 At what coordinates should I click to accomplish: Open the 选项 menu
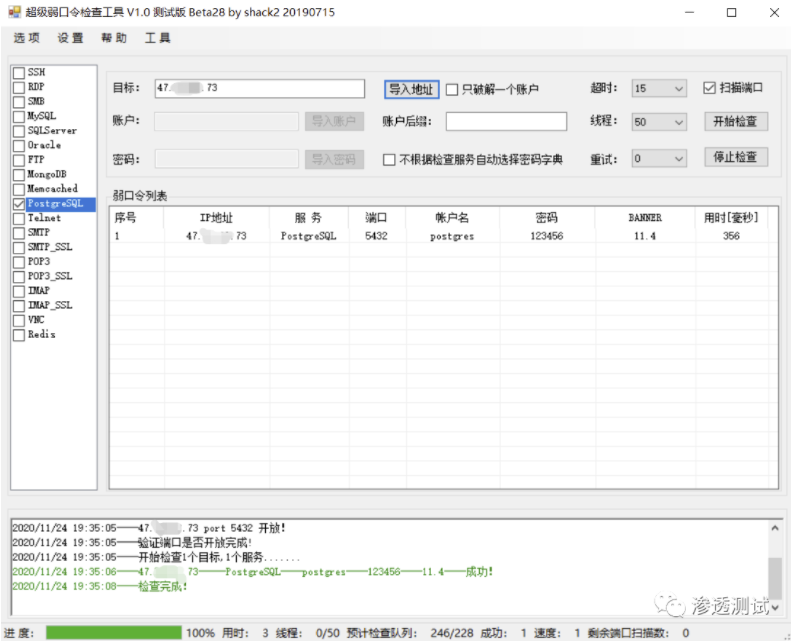[27, 39]
